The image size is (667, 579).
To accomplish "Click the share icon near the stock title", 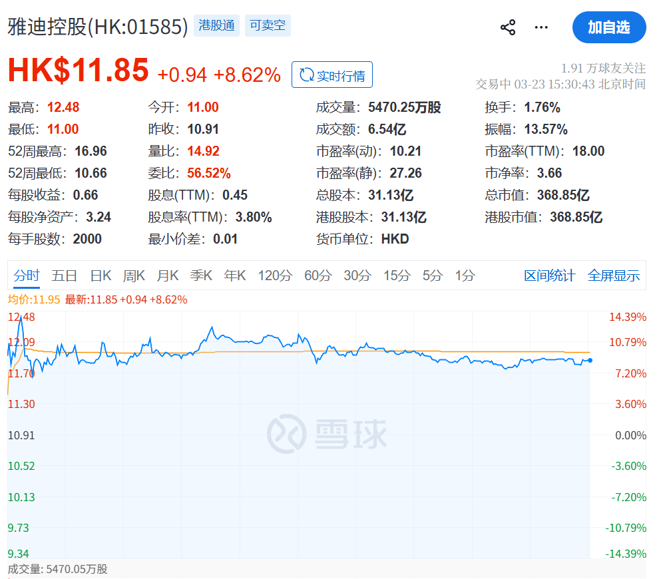I will [508, 27].
